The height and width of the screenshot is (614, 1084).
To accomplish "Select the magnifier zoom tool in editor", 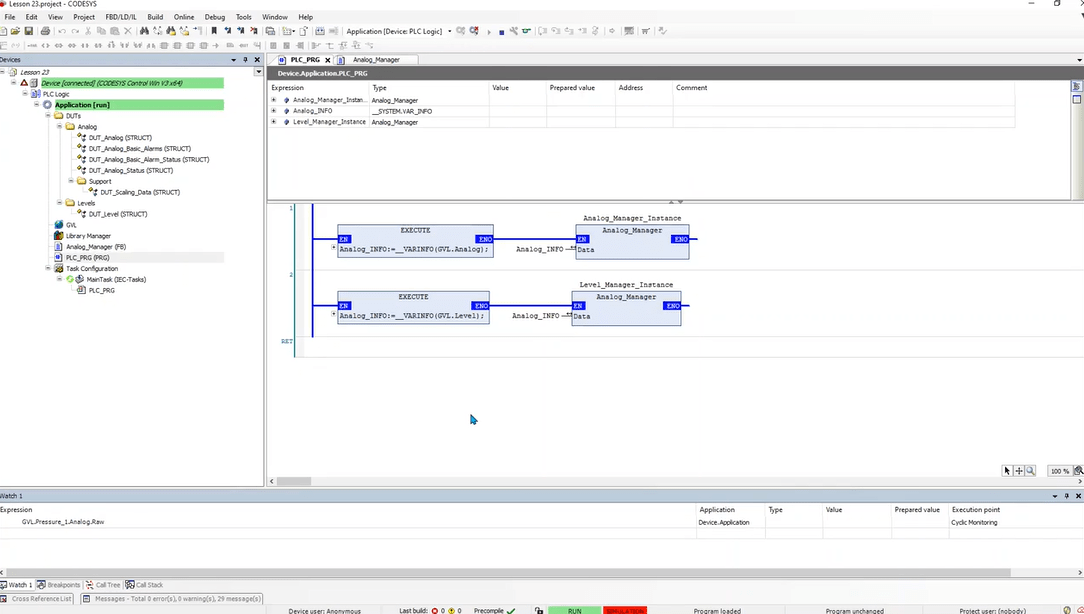I will pos(1030,471).
